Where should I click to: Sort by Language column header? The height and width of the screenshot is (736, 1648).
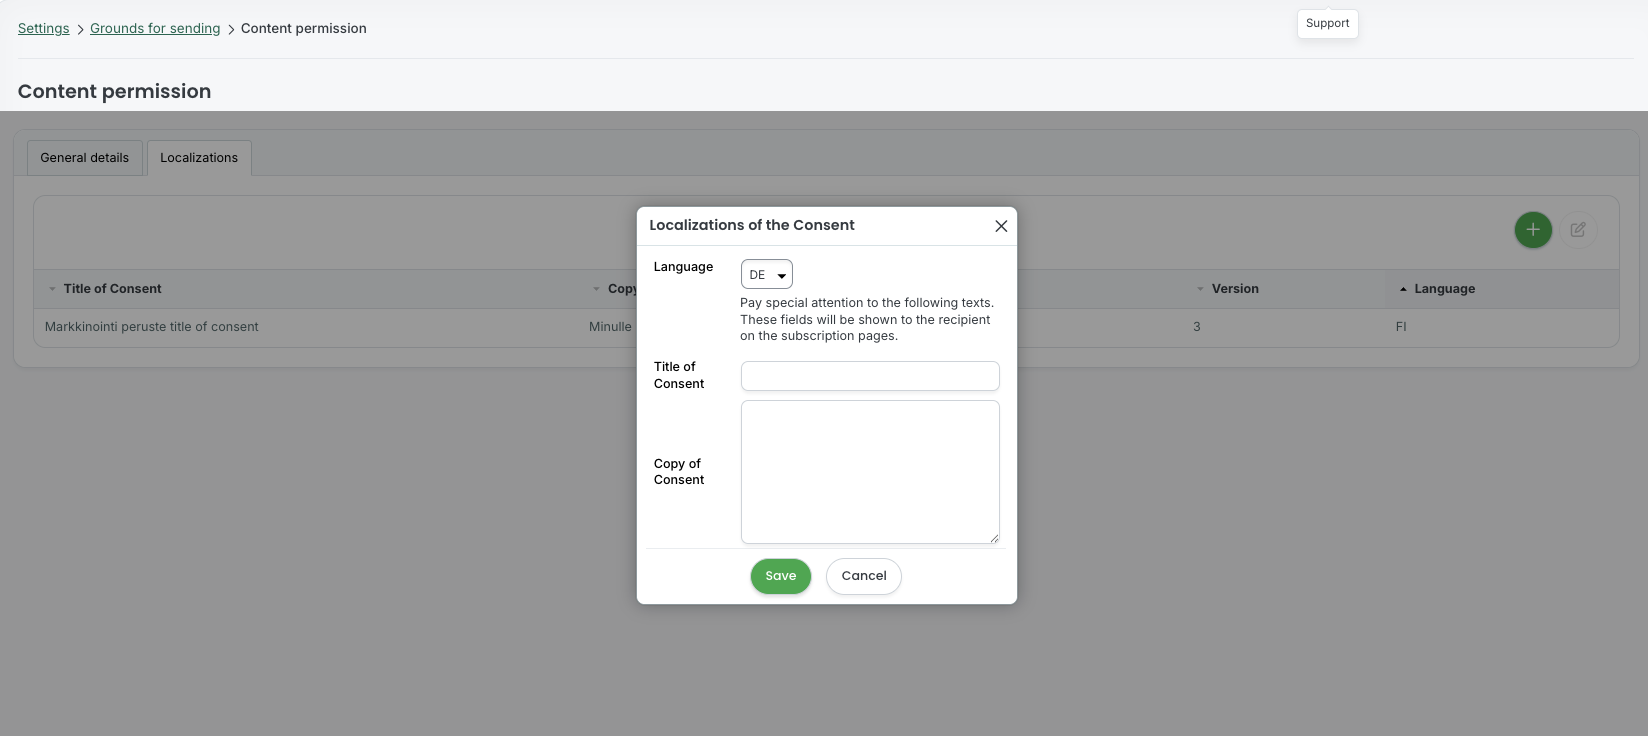coord(1444,289)
